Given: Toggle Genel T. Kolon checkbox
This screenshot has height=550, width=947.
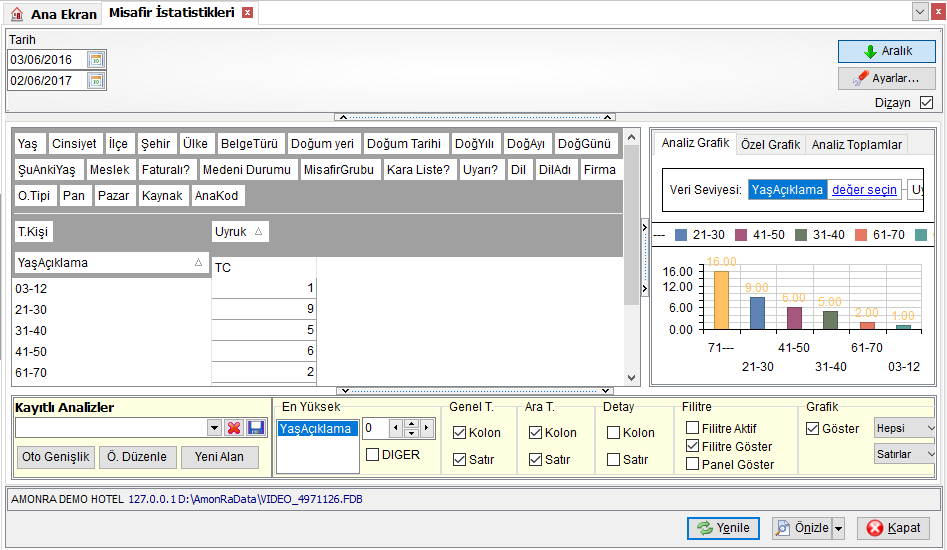Looking at the screenshot, I should [459, 432].
